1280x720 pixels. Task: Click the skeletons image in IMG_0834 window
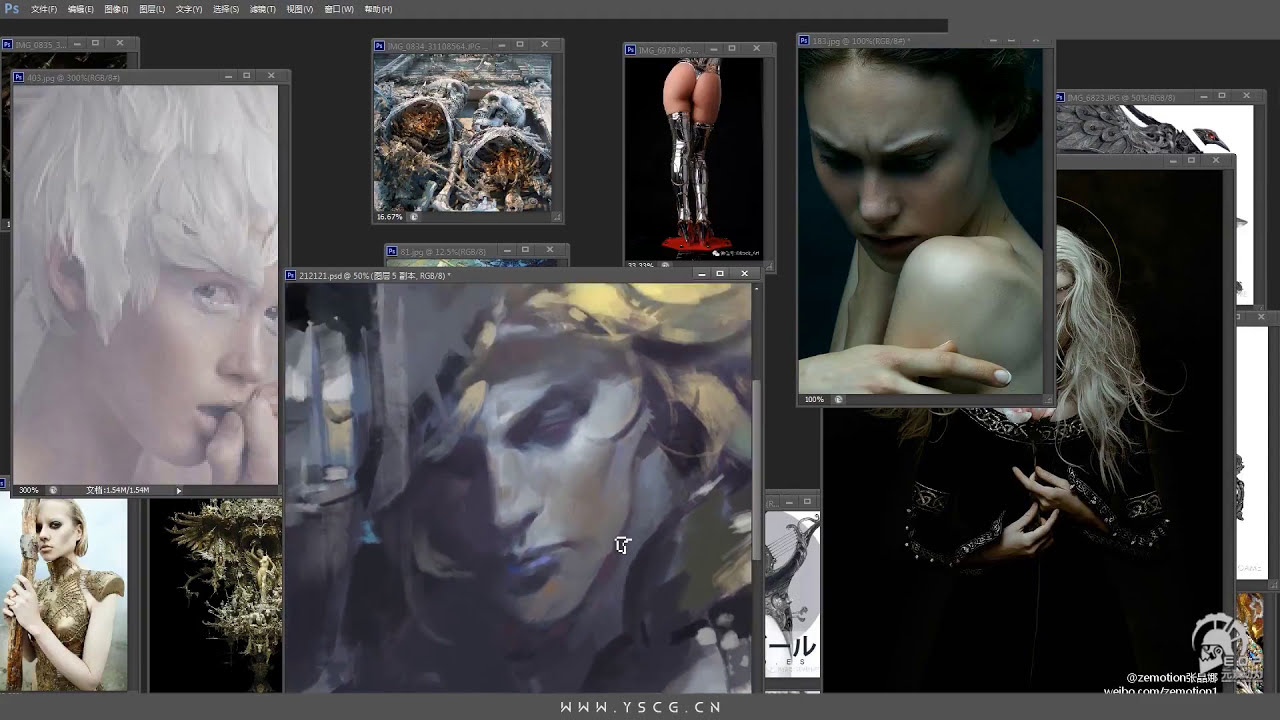[462, 132]
